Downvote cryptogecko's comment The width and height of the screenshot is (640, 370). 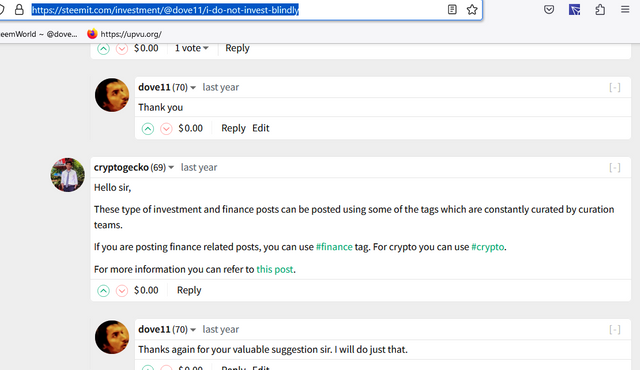(122, 291)
